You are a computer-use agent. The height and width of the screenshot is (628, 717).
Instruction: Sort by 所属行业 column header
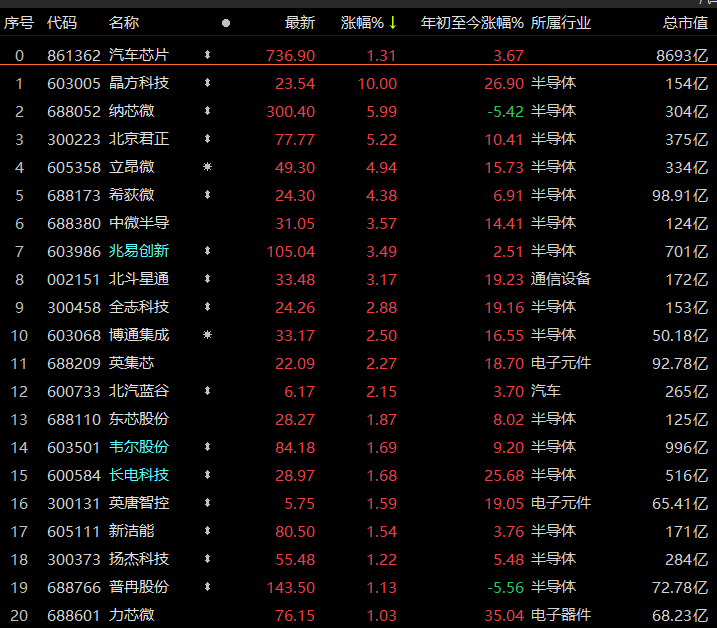point(561,22)
